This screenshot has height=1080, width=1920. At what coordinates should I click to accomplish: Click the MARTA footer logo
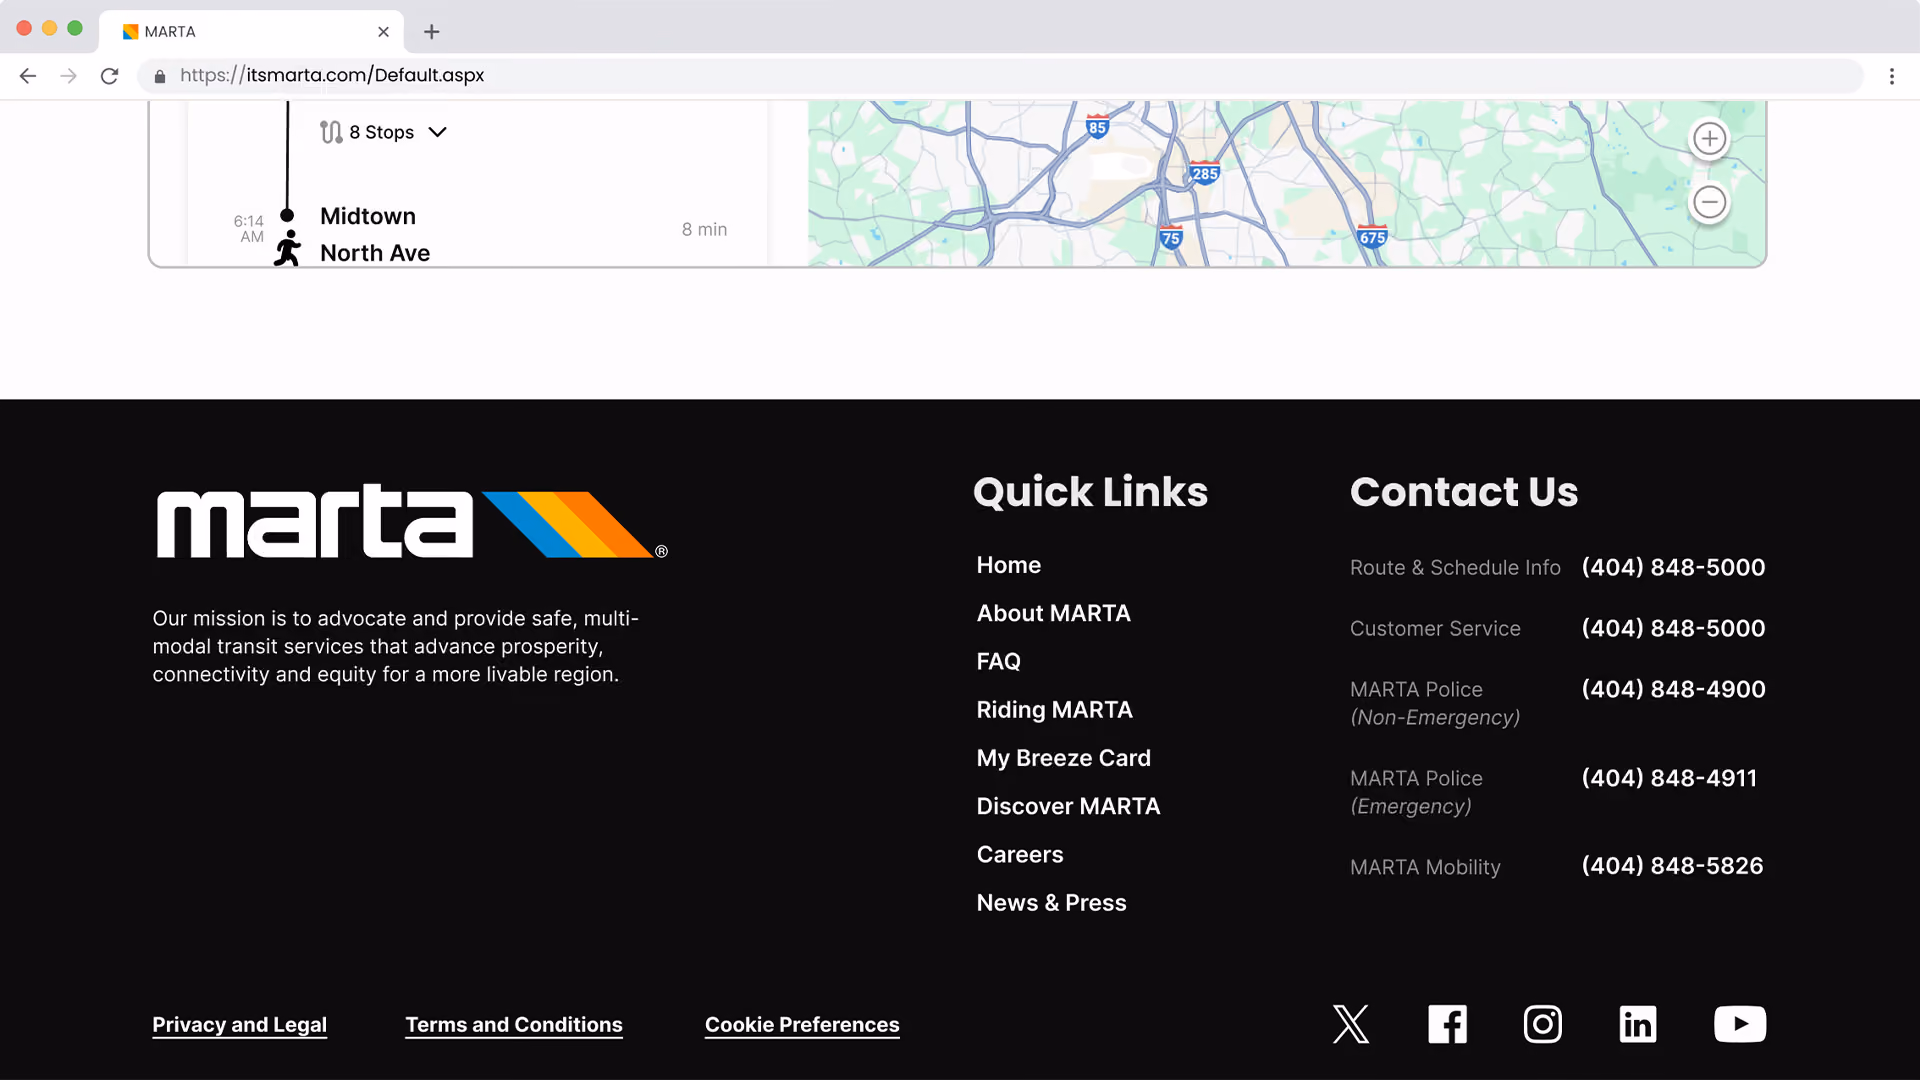pyautogui.click(x=411, y=523)
